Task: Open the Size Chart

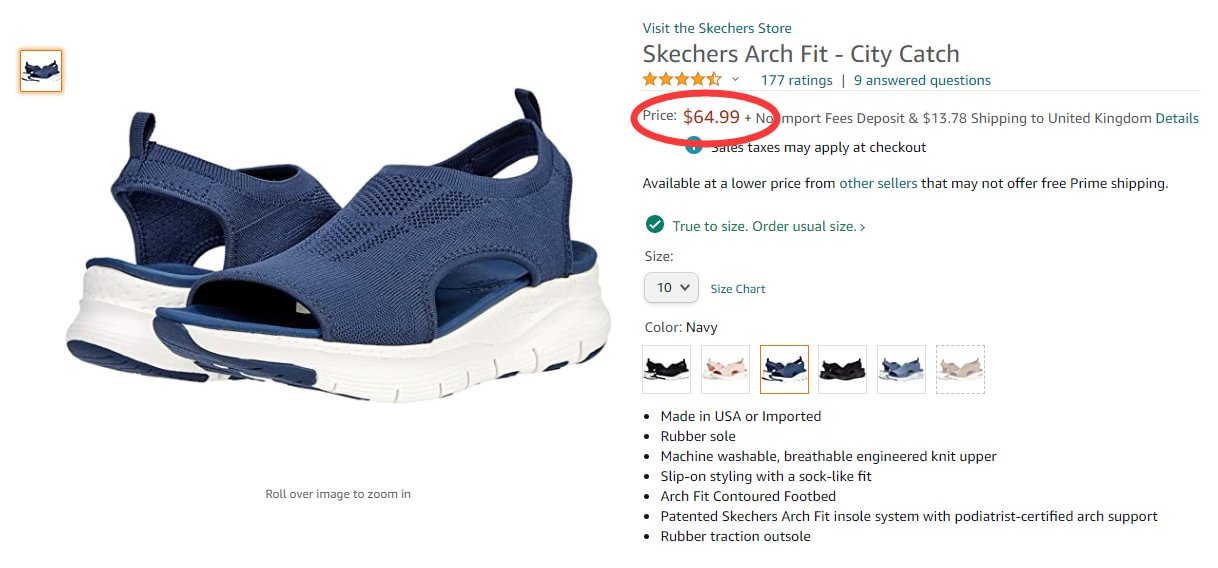Action: coord(738,289)
